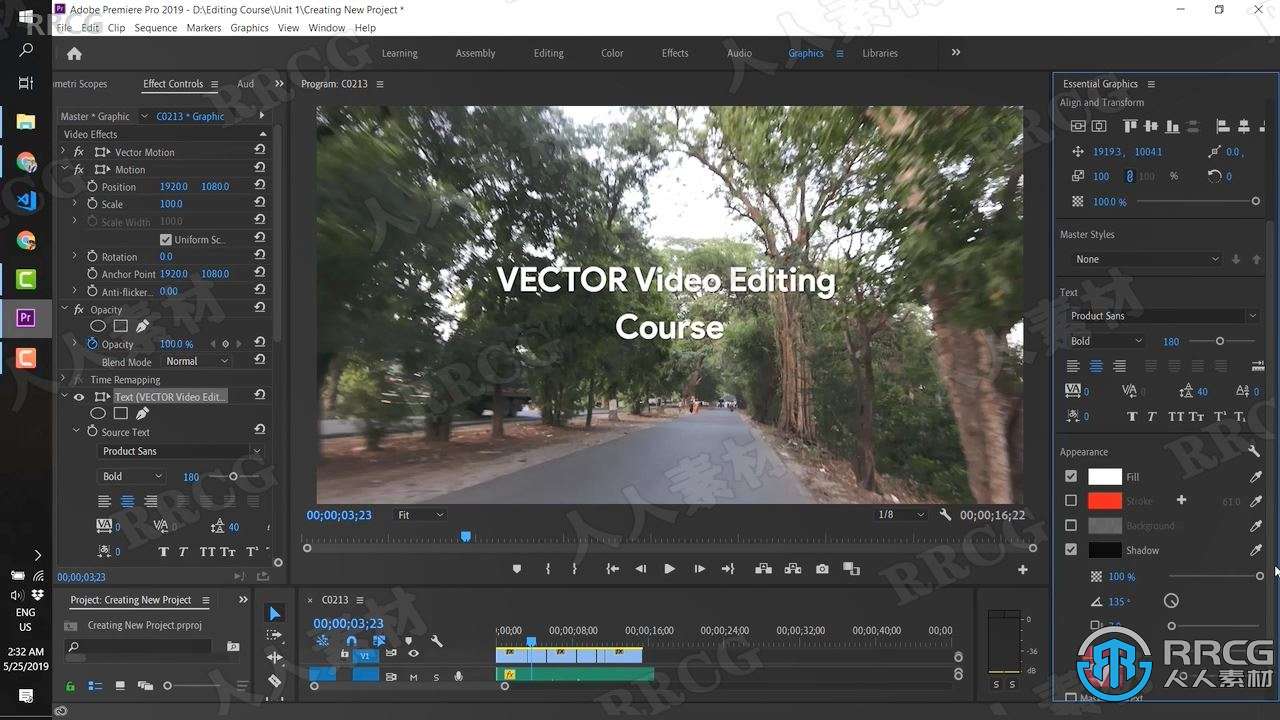
Task: Enable the Background checkbox
Action: pos(1071,526)
